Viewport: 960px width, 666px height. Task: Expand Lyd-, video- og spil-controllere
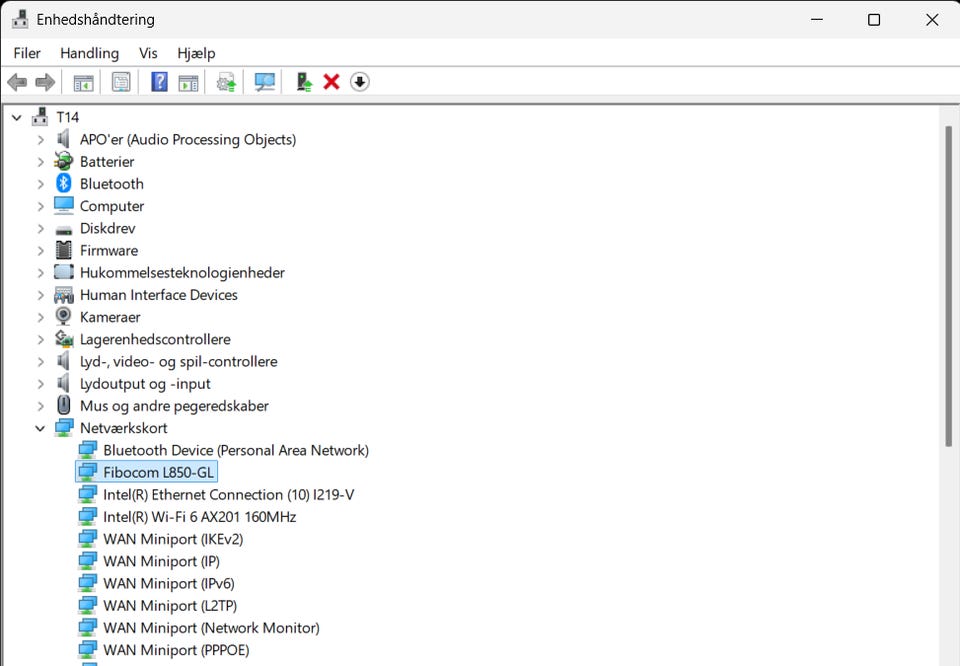40,361
